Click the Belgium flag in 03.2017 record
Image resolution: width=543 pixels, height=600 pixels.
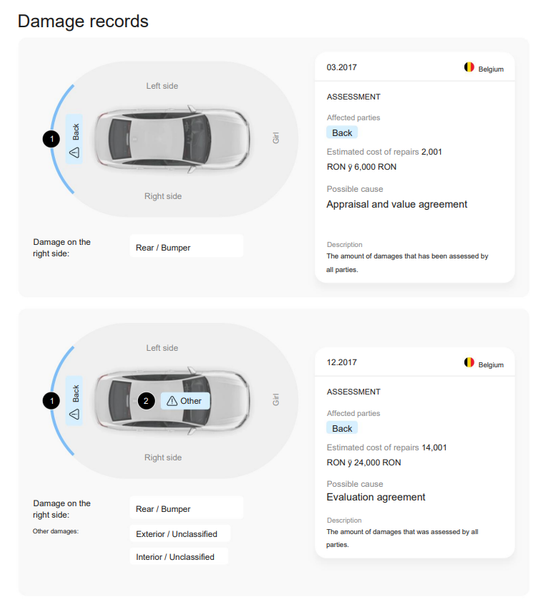coord(469,67)
